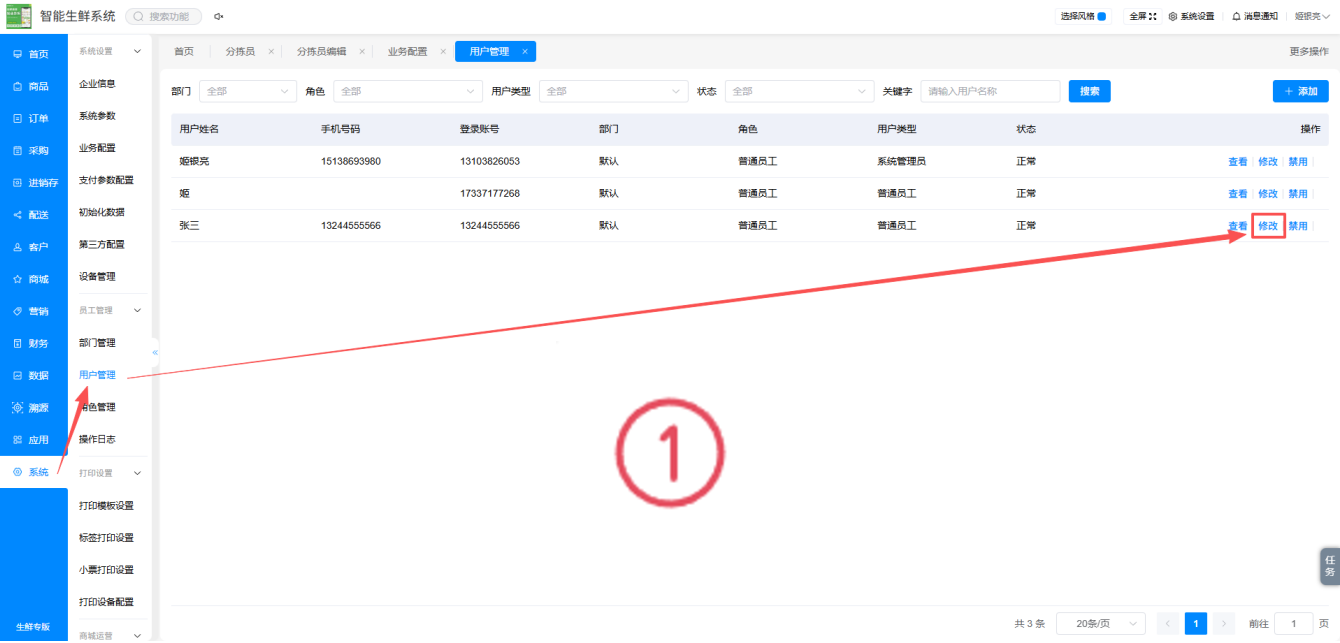The height and width of the screenshot is (643, 1340).
Task: Expand the 用户类型 filter dropdown
Action: [x=613, y=91]
